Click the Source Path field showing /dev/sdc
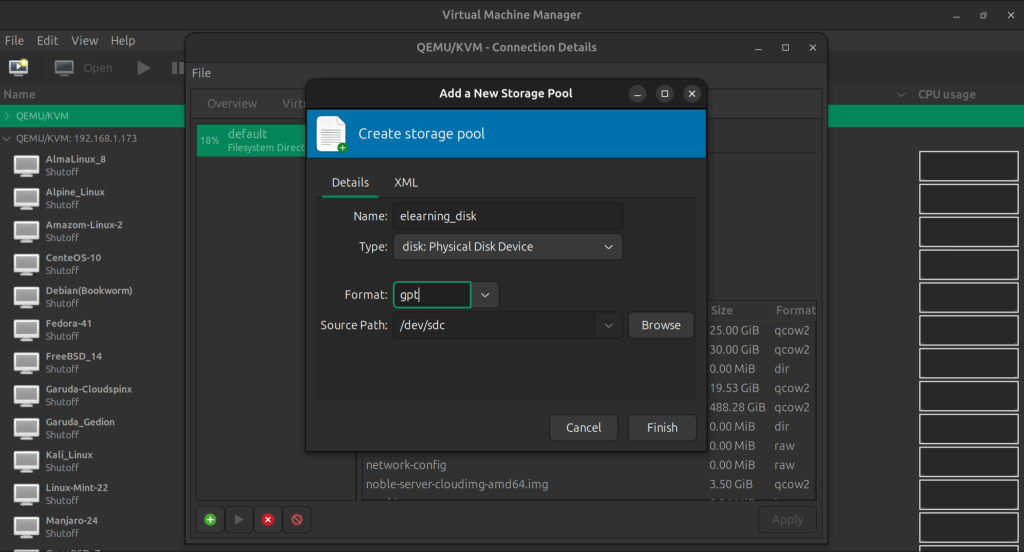The image size is (1024, 552). 494,325
